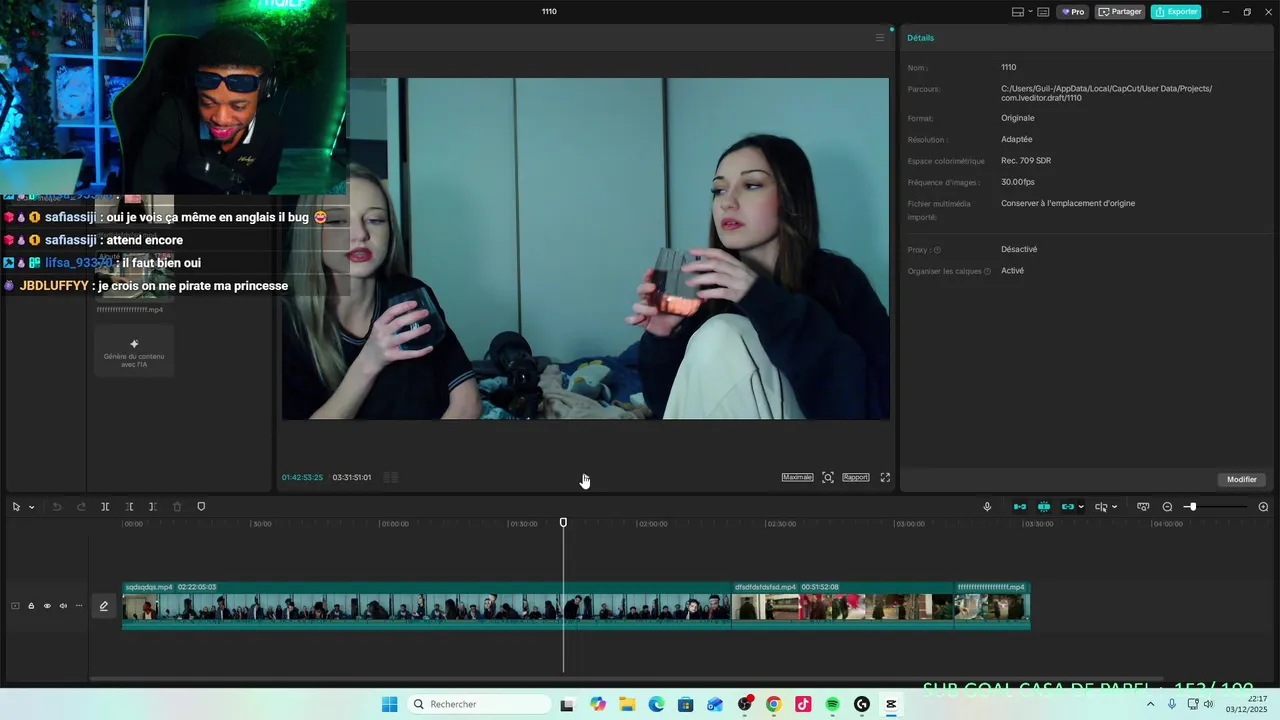This screenshot has width=1280, height=720.
Task: Open OBS Studio from the taskbar
Action: point(745,704)
